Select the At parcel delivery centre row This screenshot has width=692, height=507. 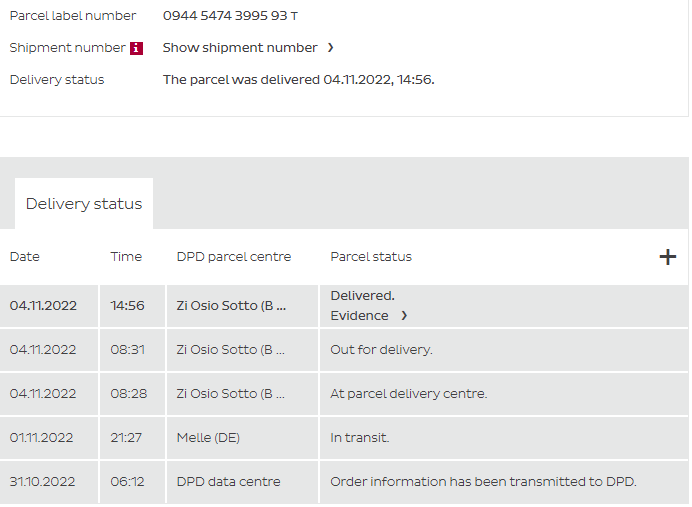point(408,394)
